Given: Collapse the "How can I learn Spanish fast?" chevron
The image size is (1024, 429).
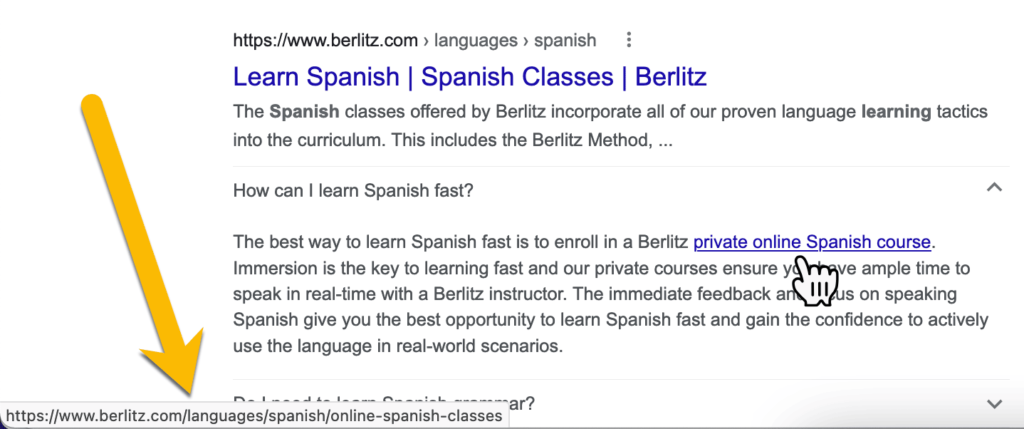Looking at the screenshot, I should point(994,188).
